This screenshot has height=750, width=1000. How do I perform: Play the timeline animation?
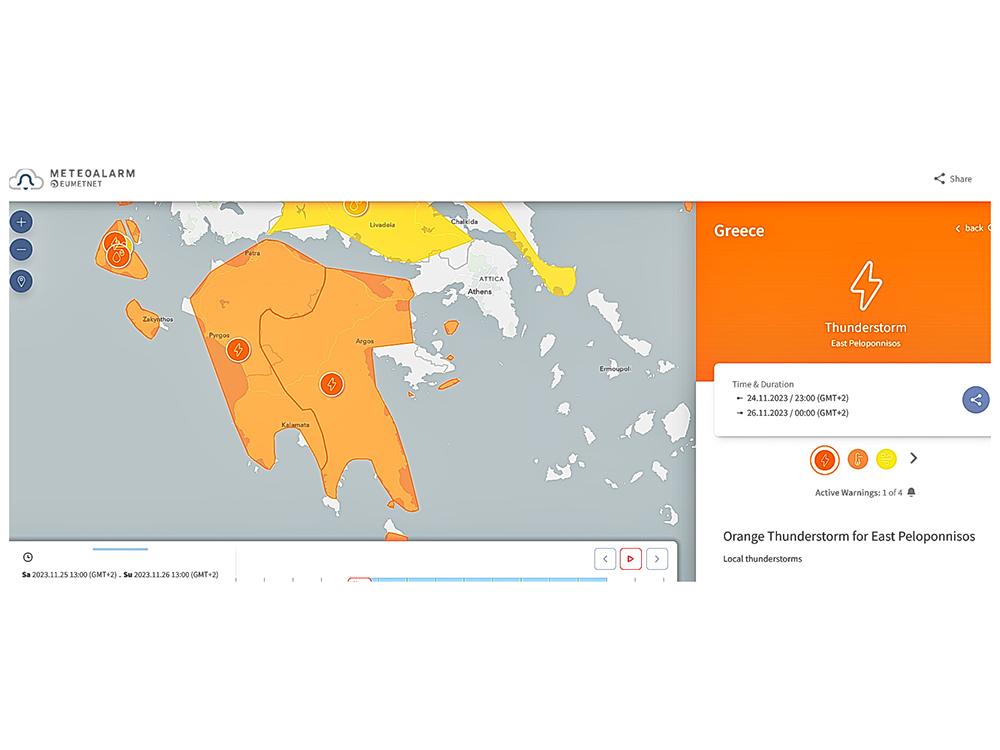[631, 559]
